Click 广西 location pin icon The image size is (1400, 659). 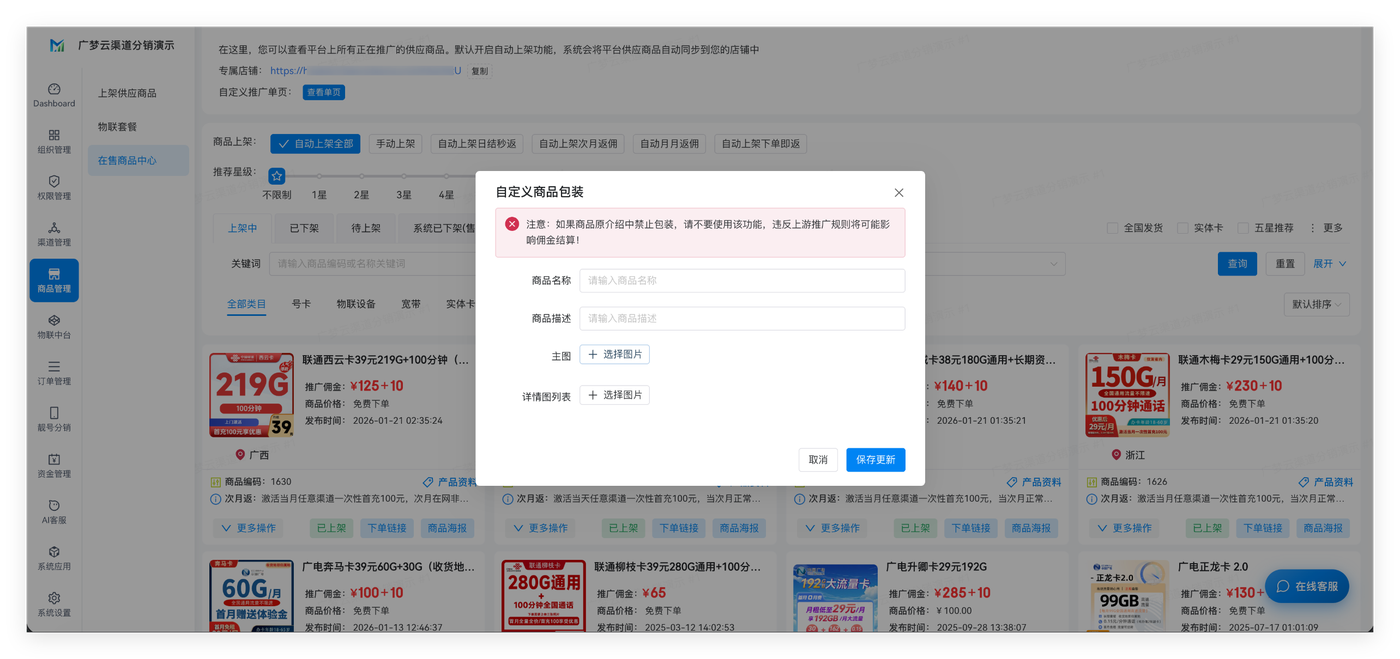pos(240,455)
